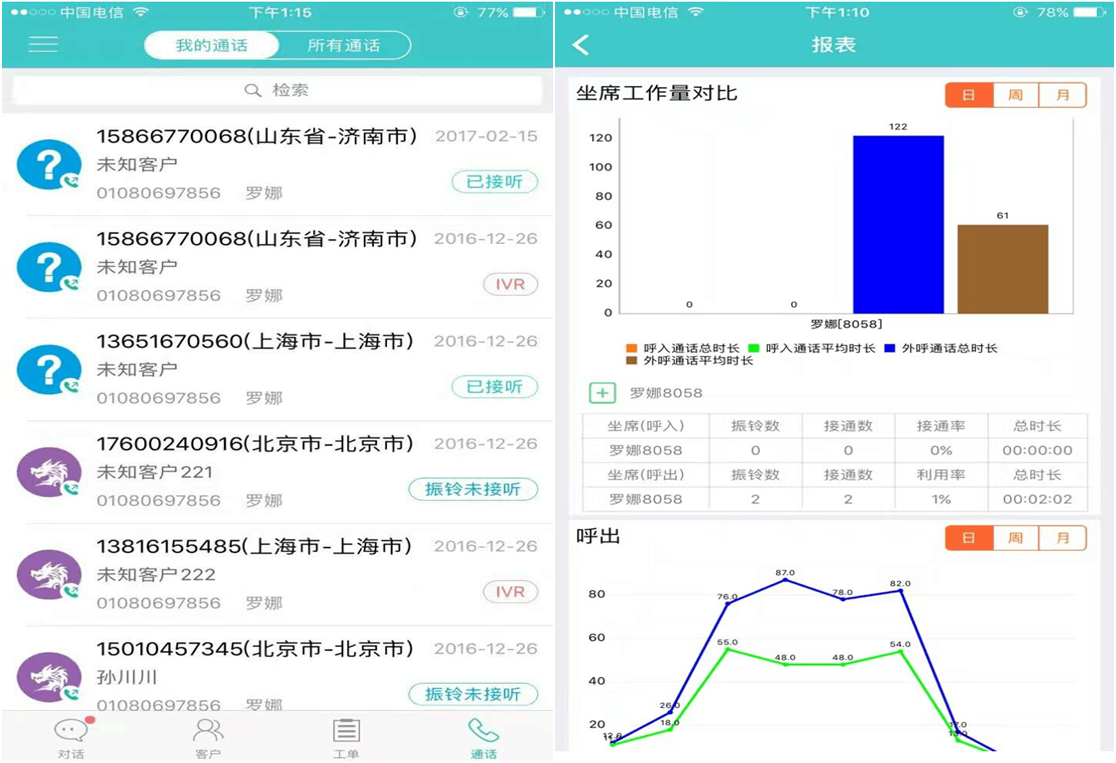Select 日 in the 呼出 chart
This screenshot has width=1116, height=763.
pos(969,538)
